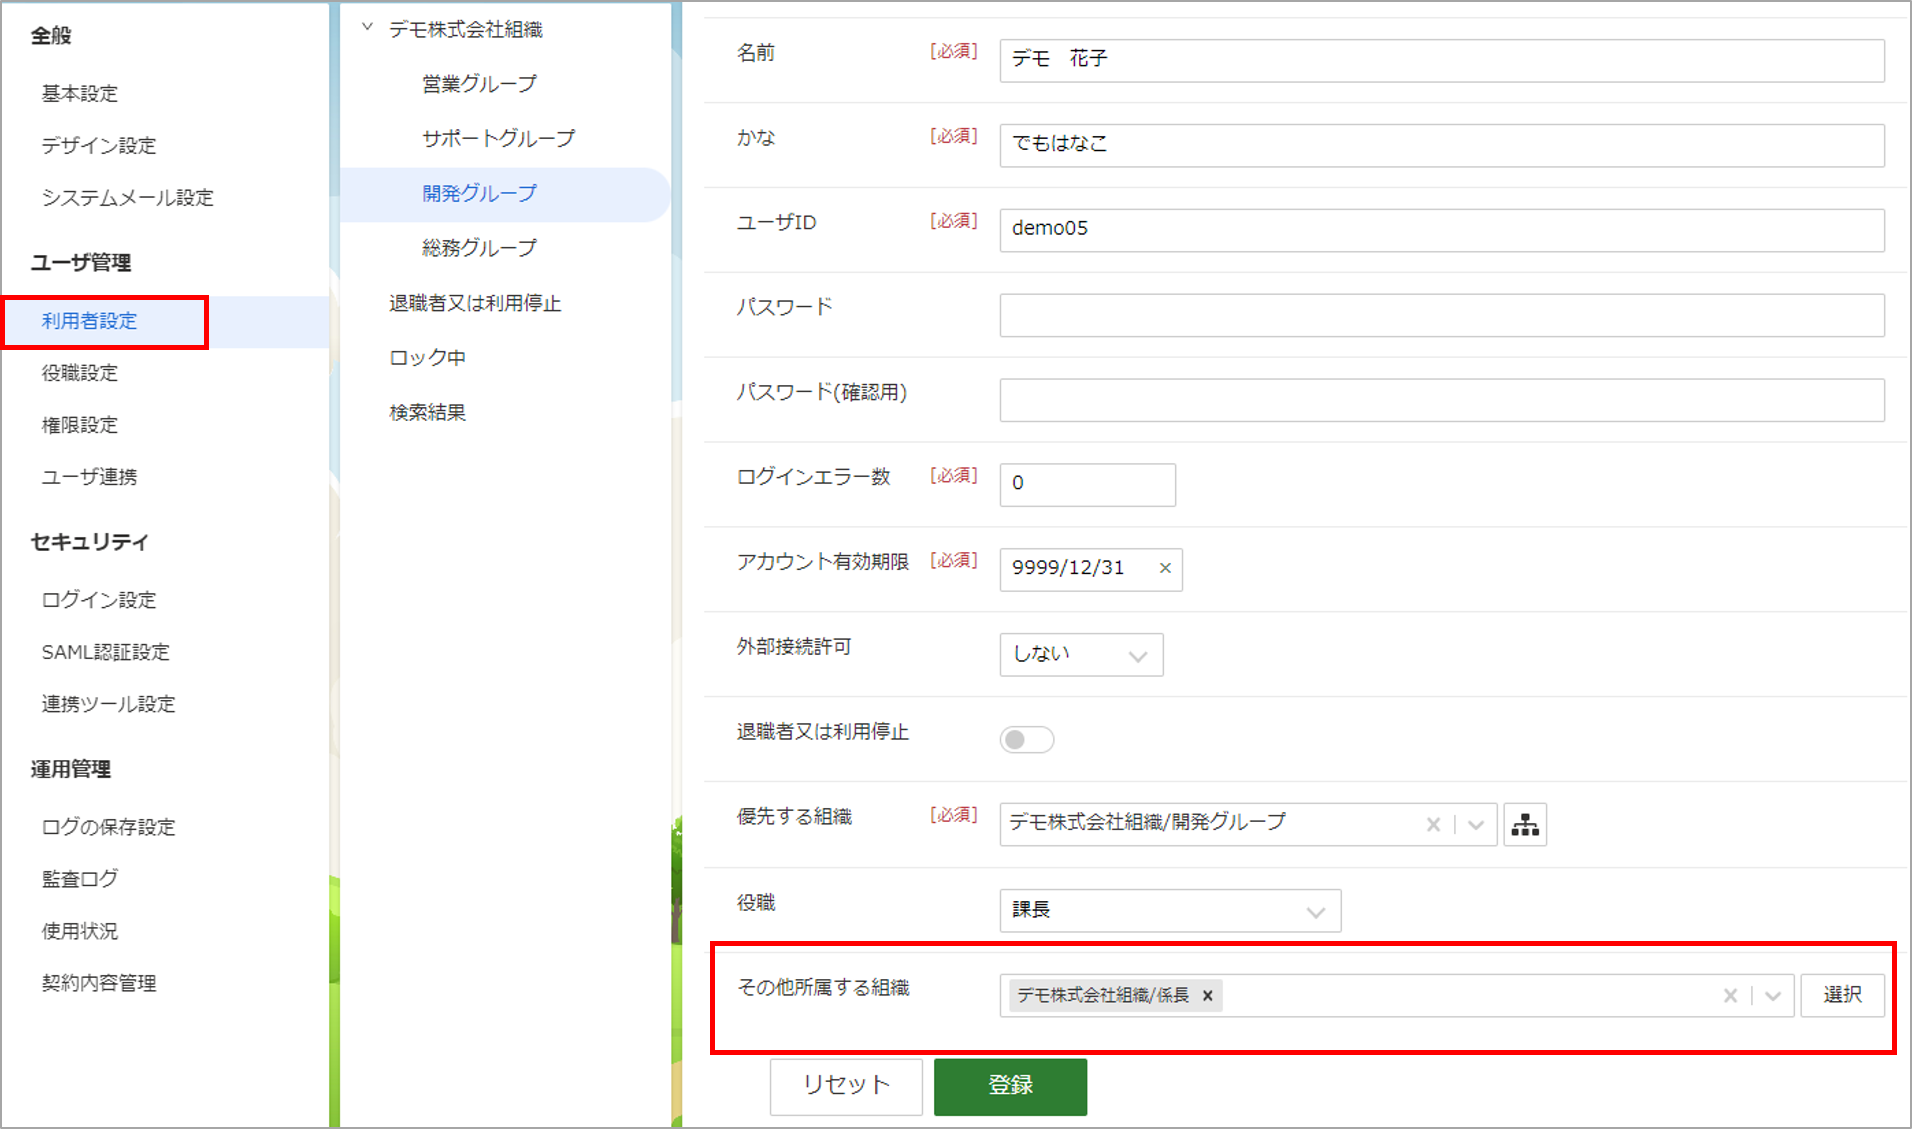The height and width of the screenshot is (1129, 1912).
Task: Select デモ株式会社組織 root tree label
Action: click(x=466, y=29)
